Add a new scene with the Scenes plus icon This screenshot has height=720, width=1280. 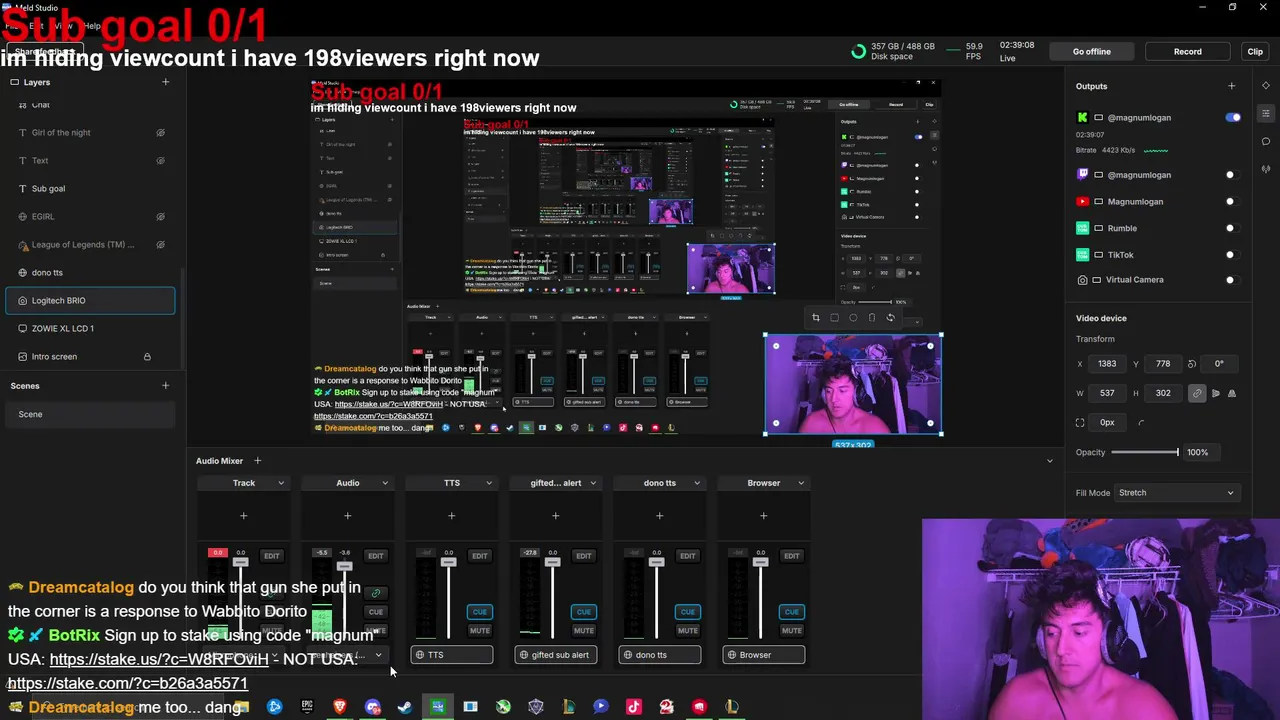166,386
